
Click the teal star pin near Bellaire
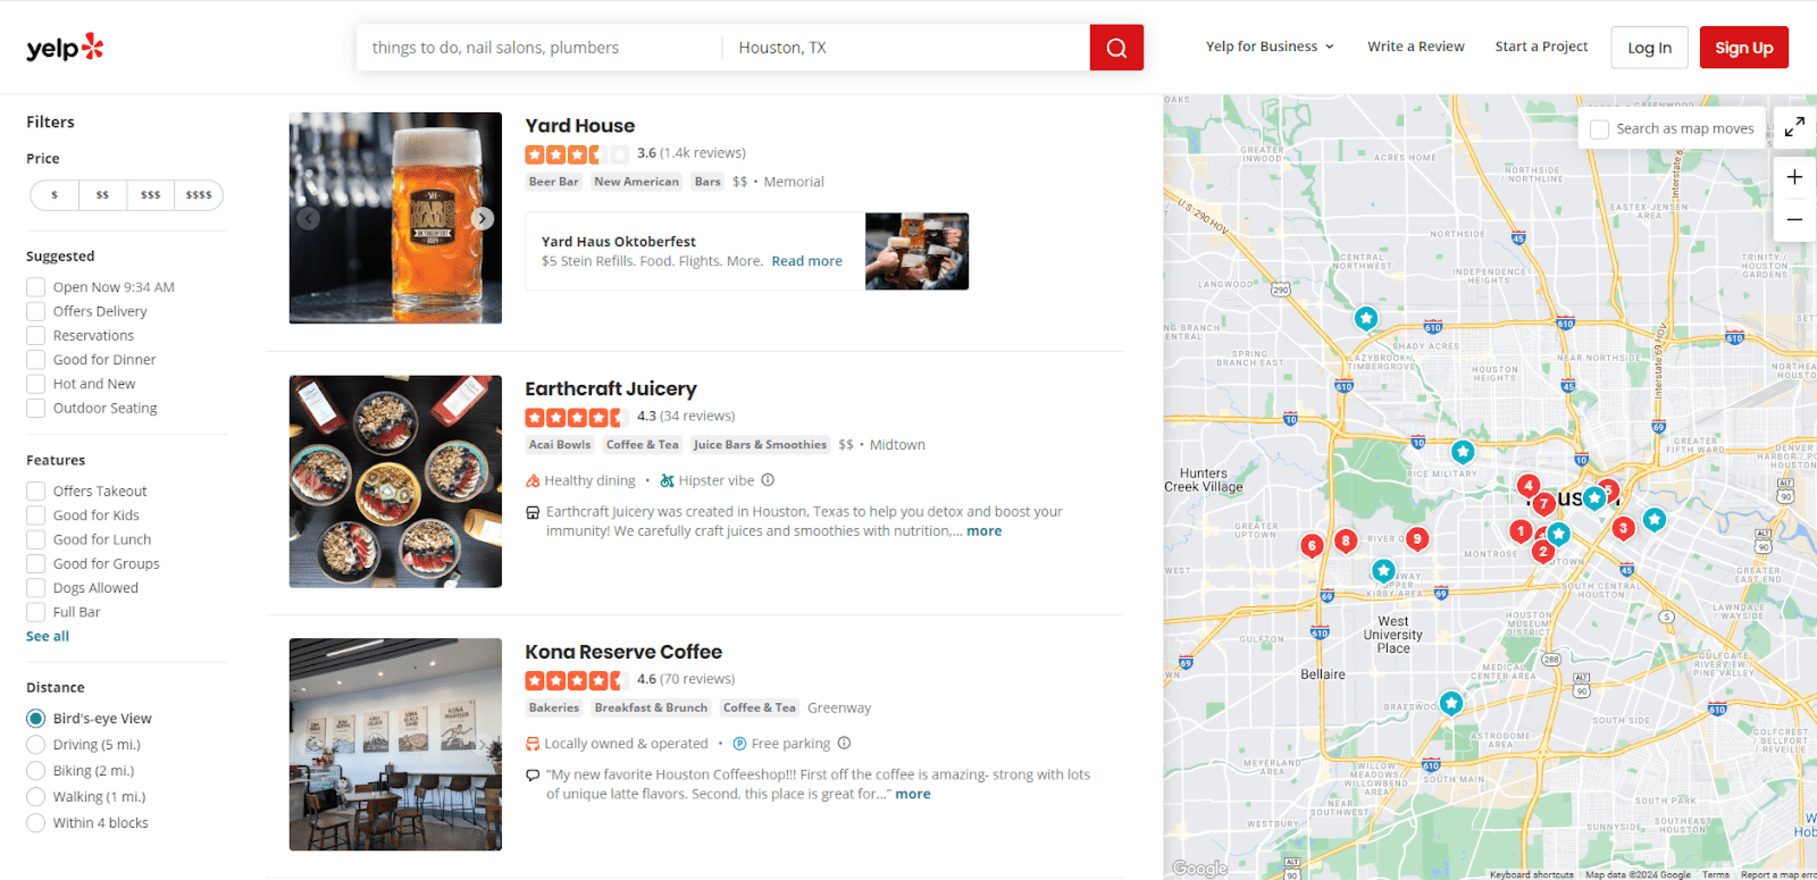click(1450, 703)
